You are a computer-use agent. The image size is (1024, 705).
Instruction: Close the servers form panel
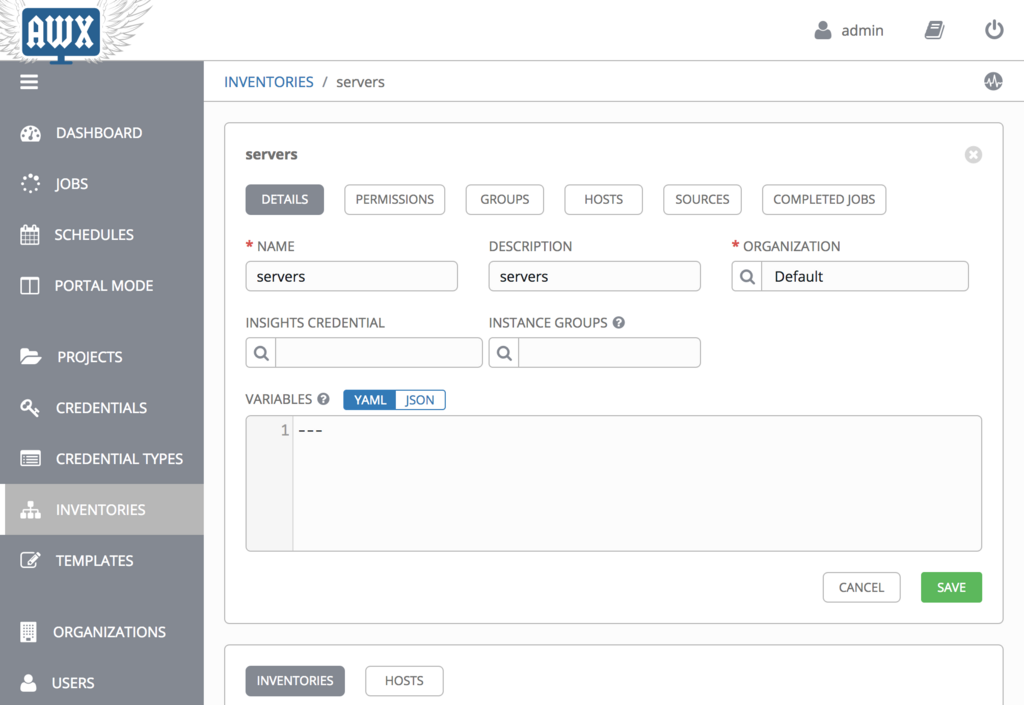[x=973, y=155]
